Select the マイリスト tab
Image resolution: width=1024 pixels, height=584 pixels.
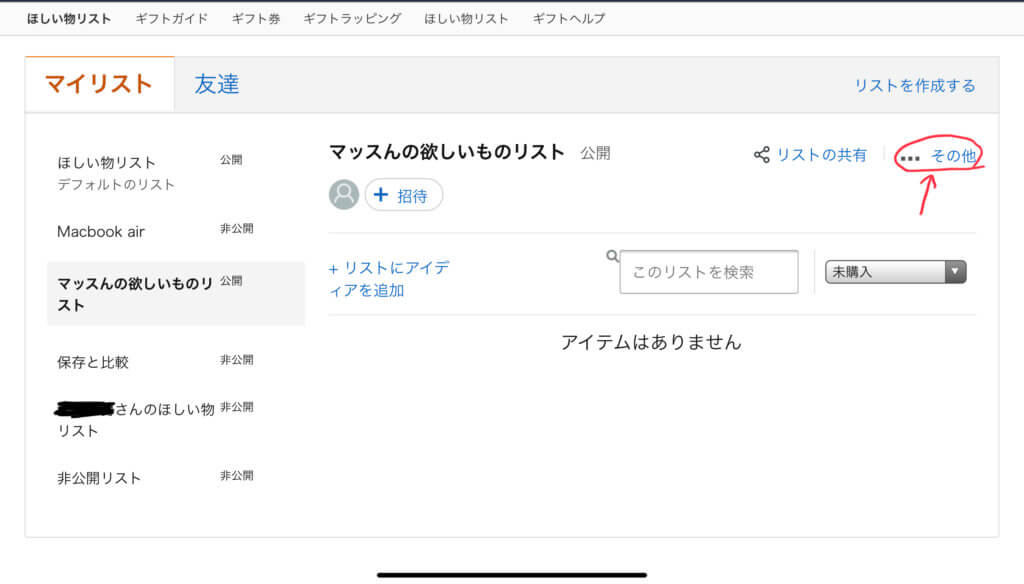pyautogui.click(x=99, y=84)
